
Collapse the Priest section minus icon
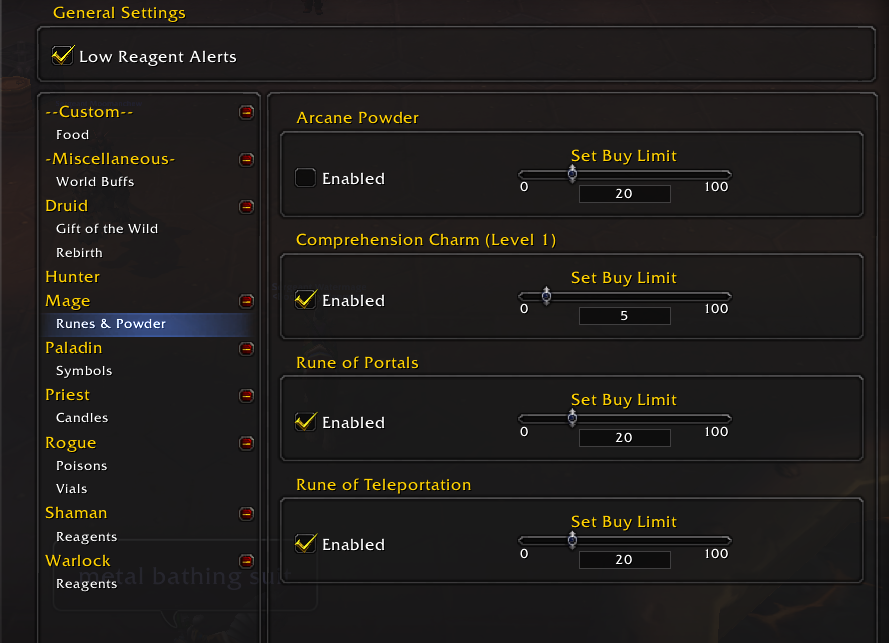tap(246, 395)
